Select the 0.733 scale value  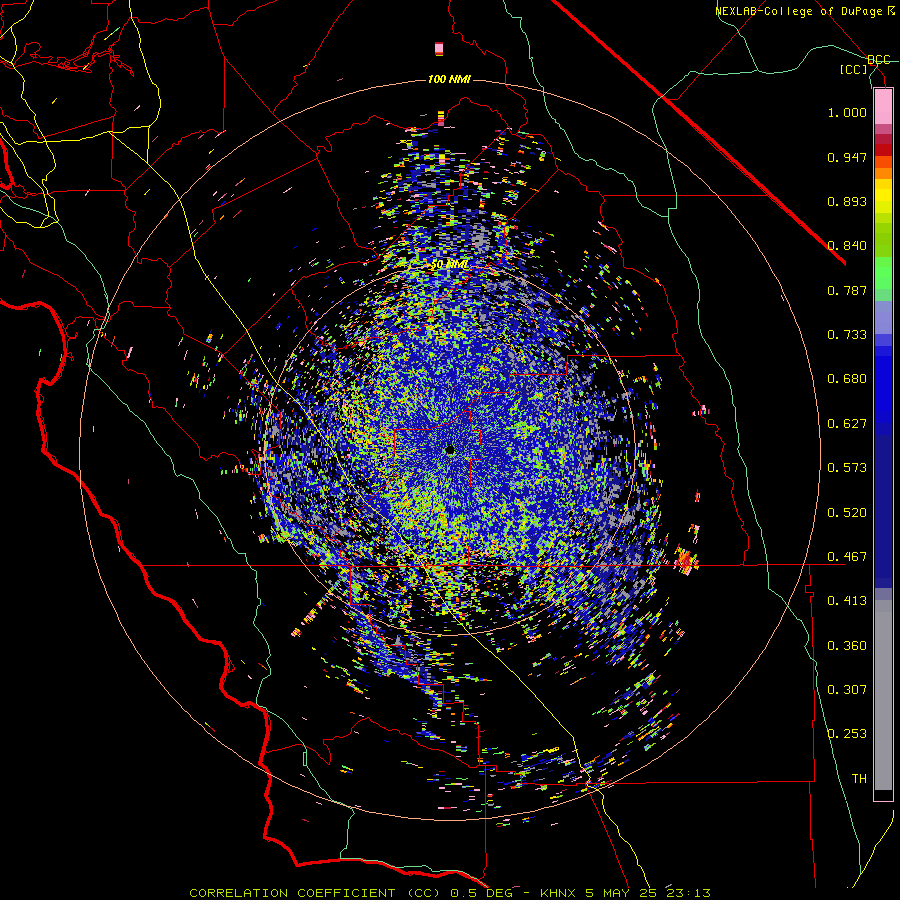[847, 335]
